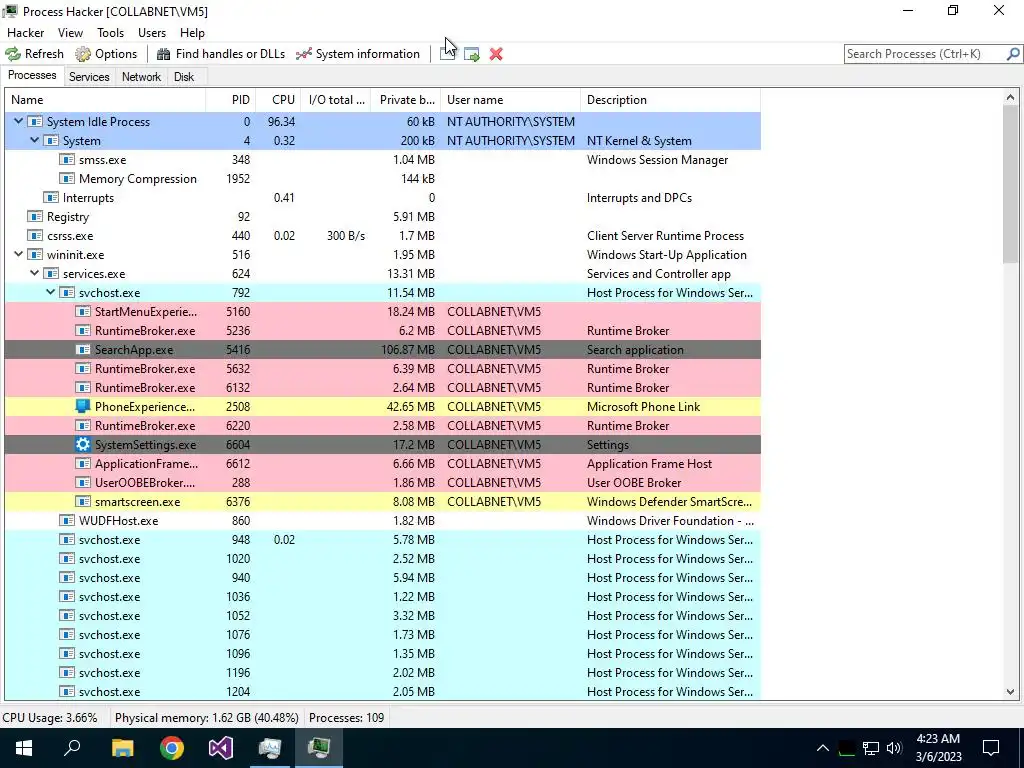
Task: Select RuntimeBroker.exe with PID 6220
Action: click(x=383, y=425)
